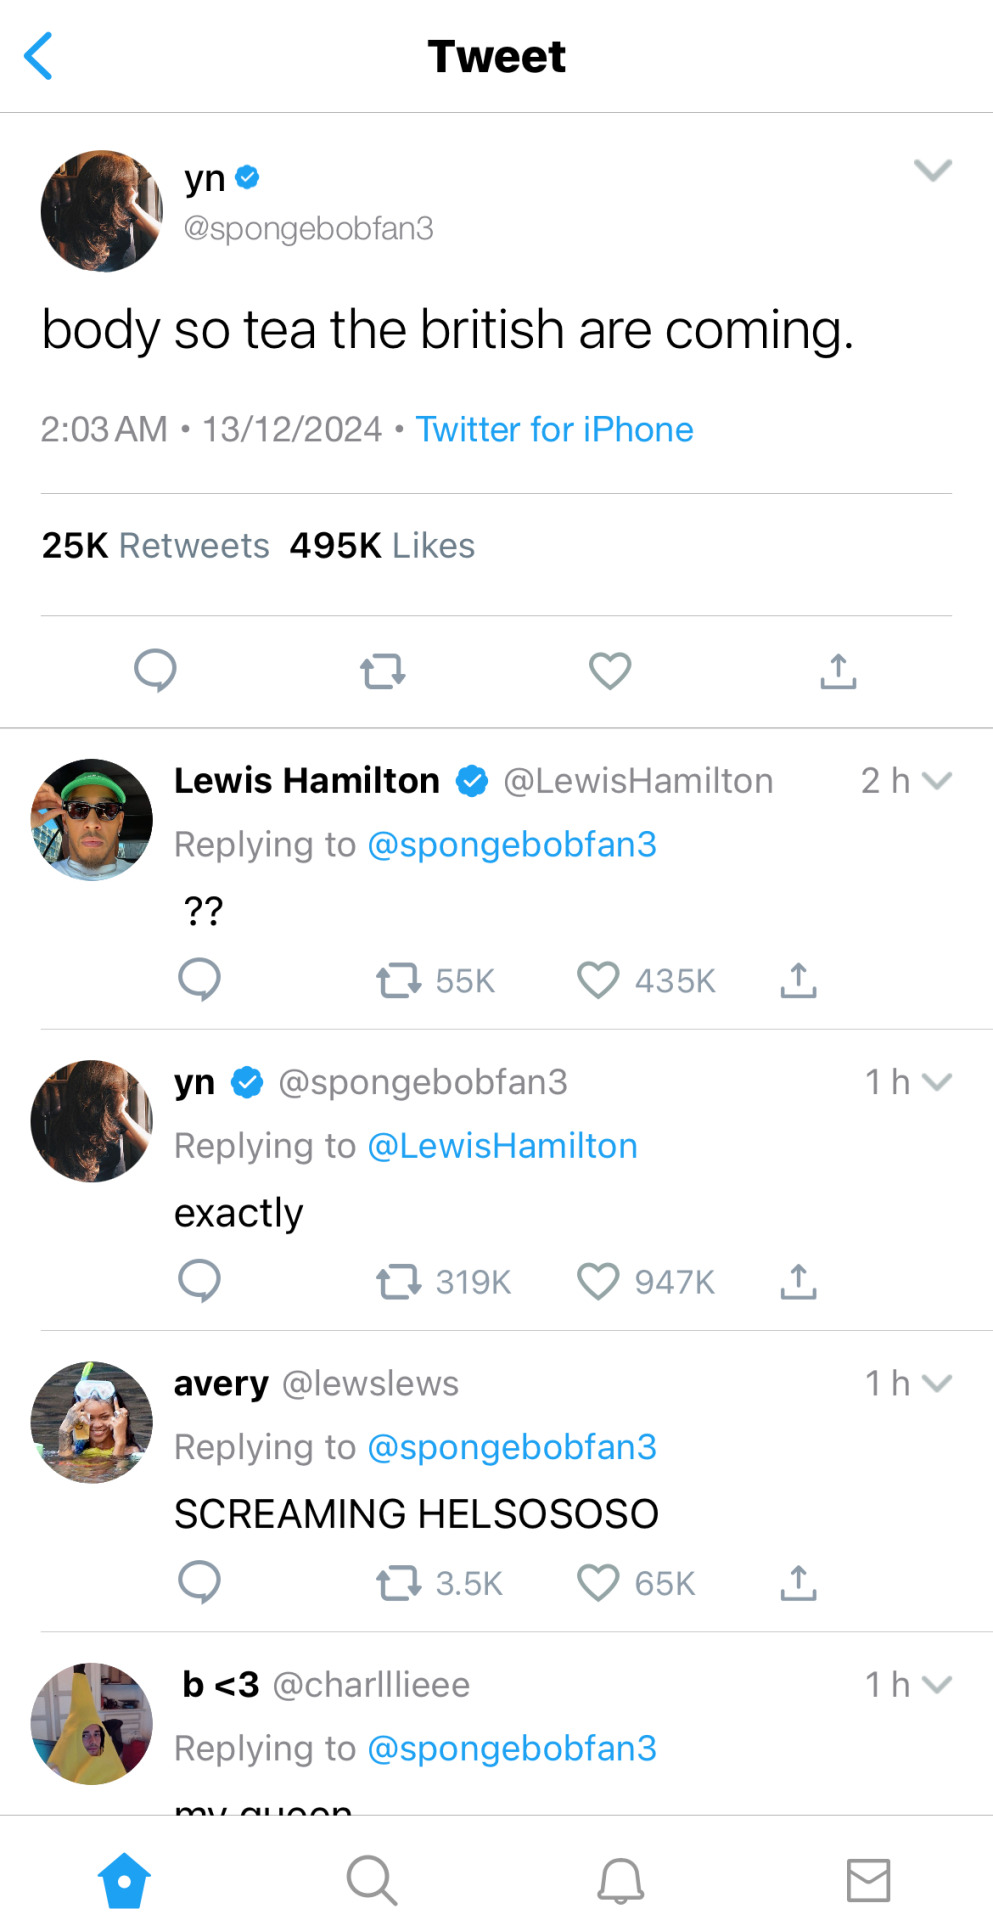Screen dimensions: 993x1920
Task: Share the main tweet via share icon
Action: pyautogui.click(x=838, y=671)
